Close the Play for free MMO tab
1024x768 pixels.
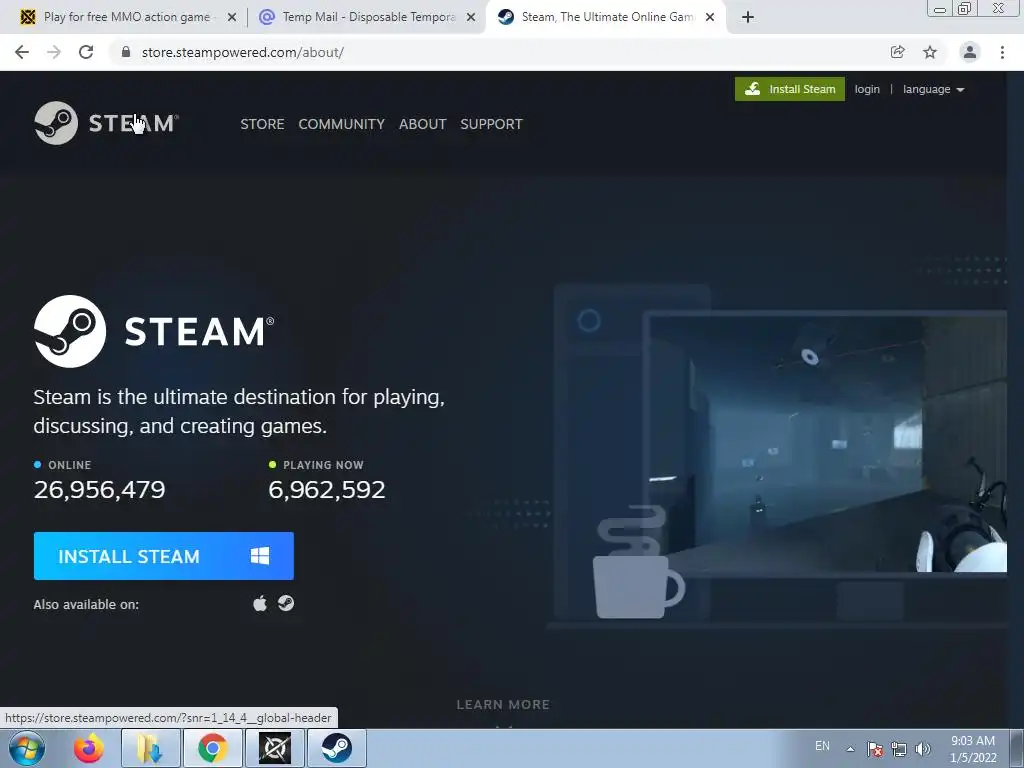pyautogui.click(x=232, y=18)
